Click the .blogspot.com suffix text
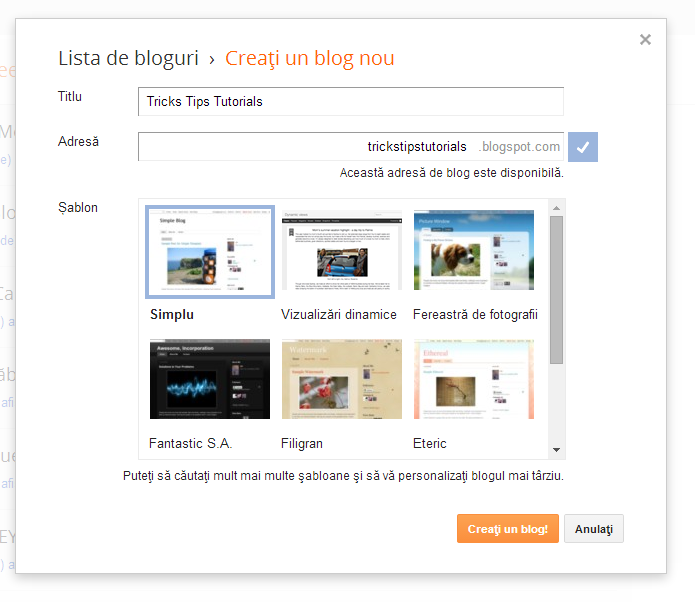 point(519,147)
